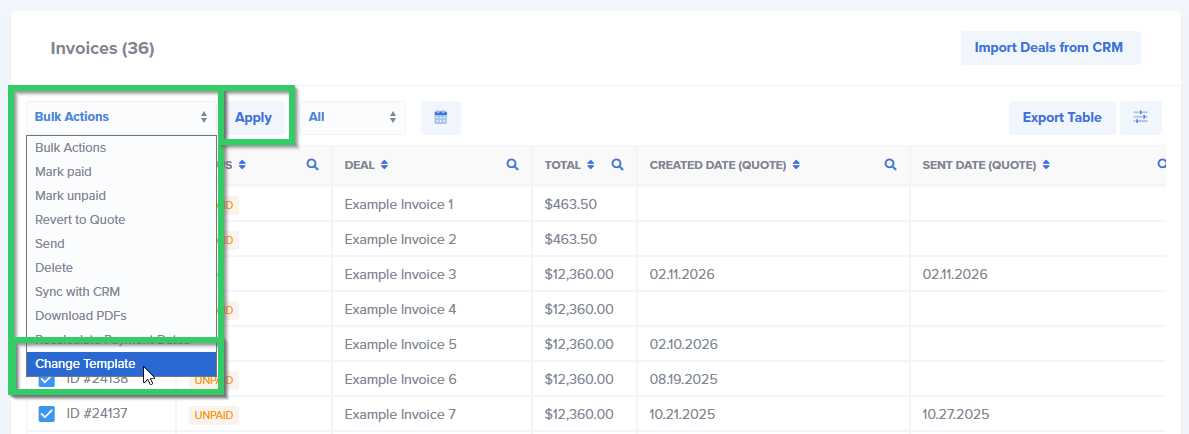The height and width of the screenshot is (434, 1189).
Task: Open the Bulk Actions dropdown
Action: click(120, 117)
